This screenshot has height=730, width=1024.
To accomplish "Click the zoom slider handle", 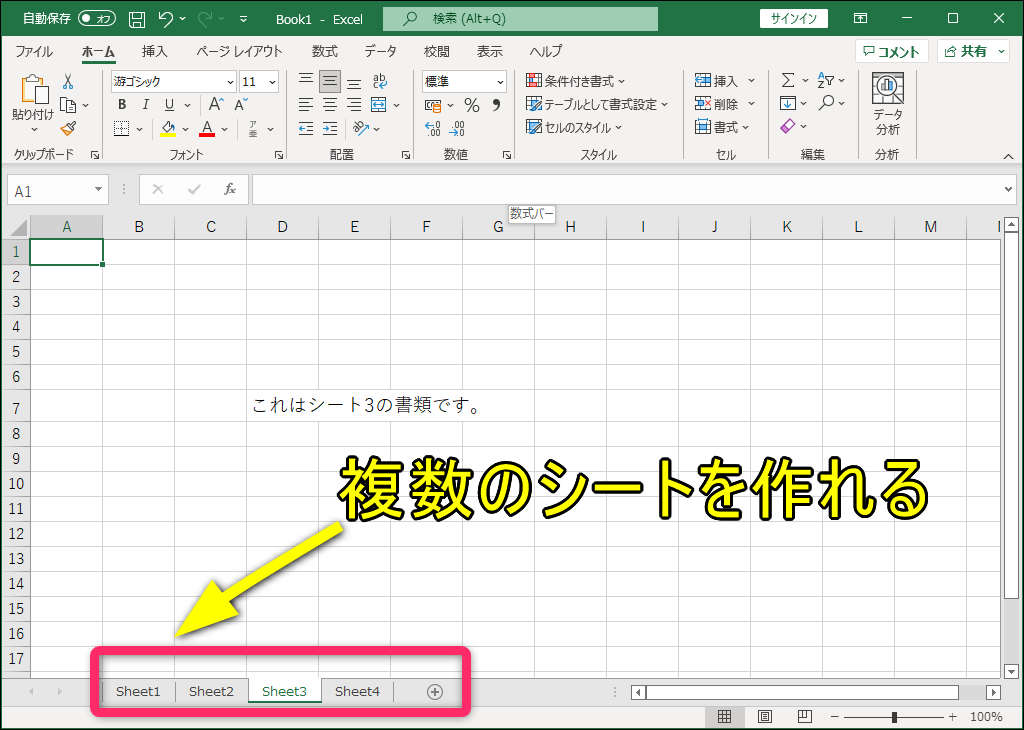I will coord(894,717).
